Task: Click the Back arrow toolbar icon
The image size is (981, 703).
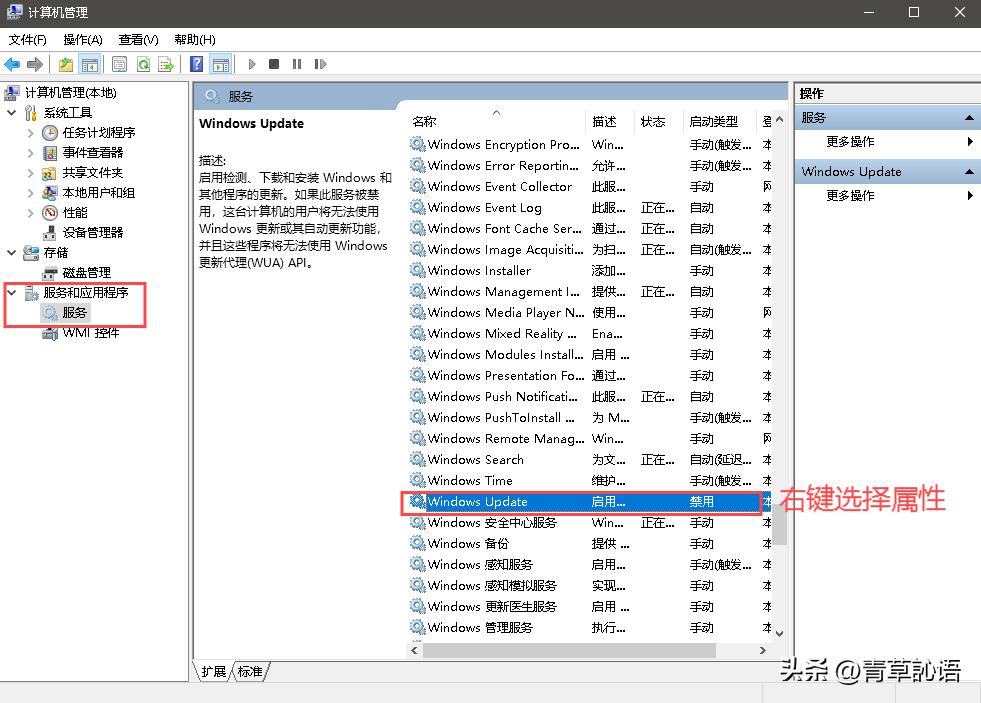Action: (12, 64)
